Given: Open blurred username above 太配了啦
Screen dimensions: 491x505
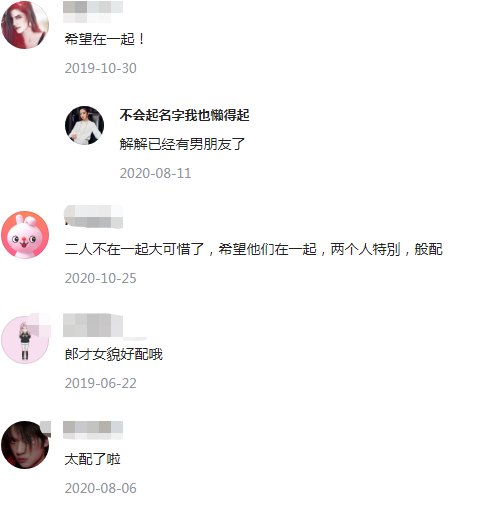Looking at the screenshot, I should click(93, 430).
